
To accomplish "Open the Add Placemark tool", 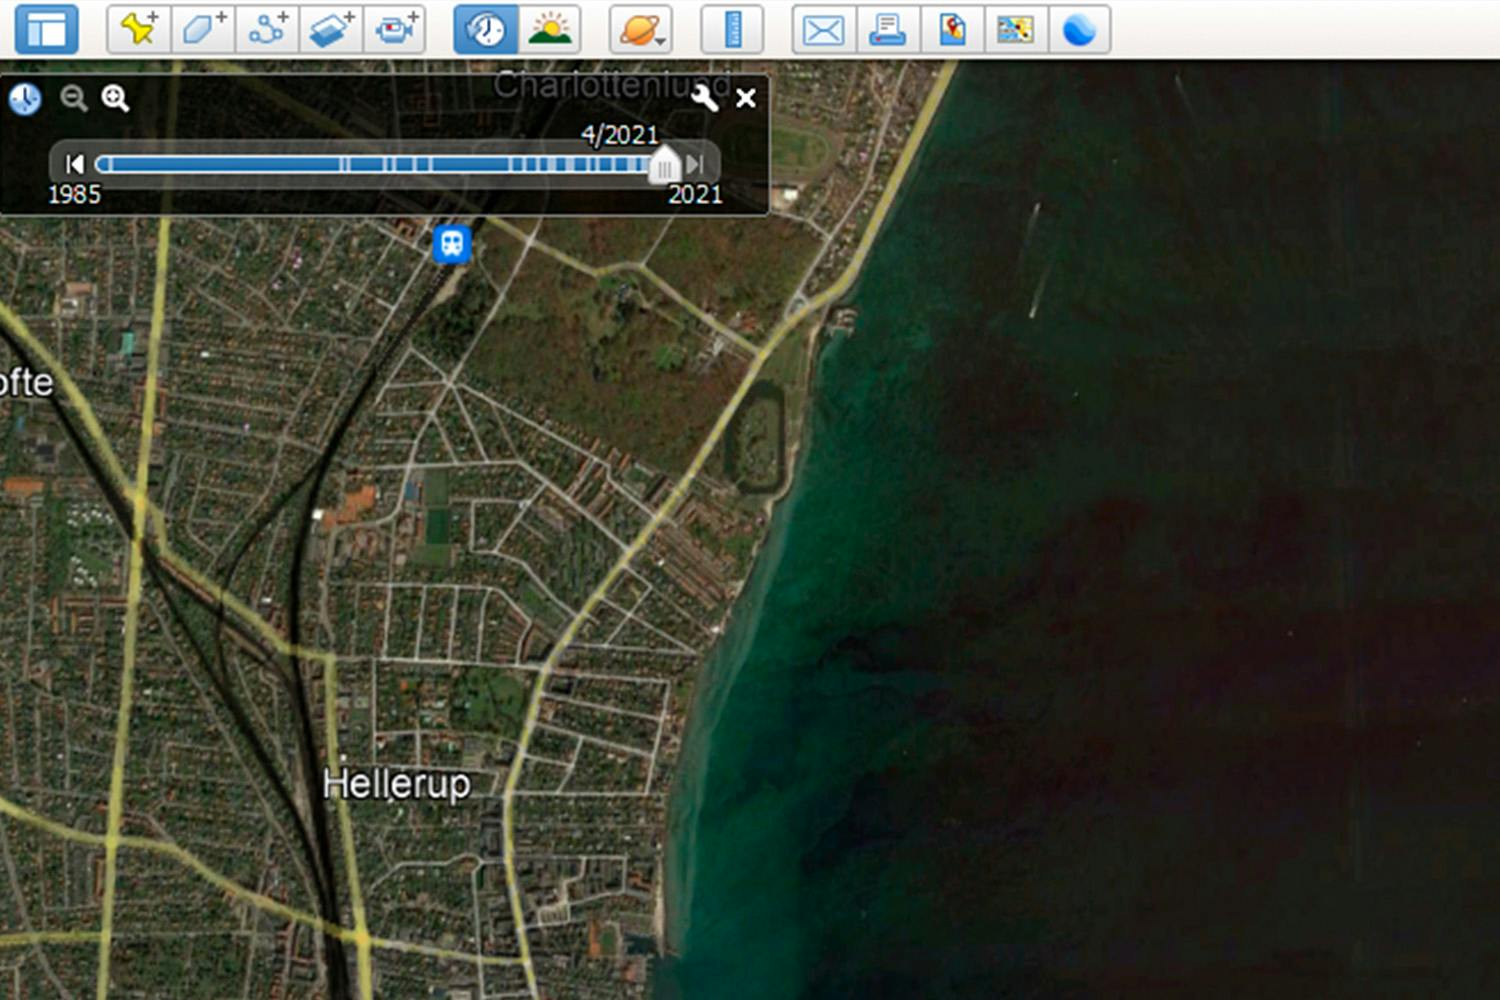I will 139,28.
